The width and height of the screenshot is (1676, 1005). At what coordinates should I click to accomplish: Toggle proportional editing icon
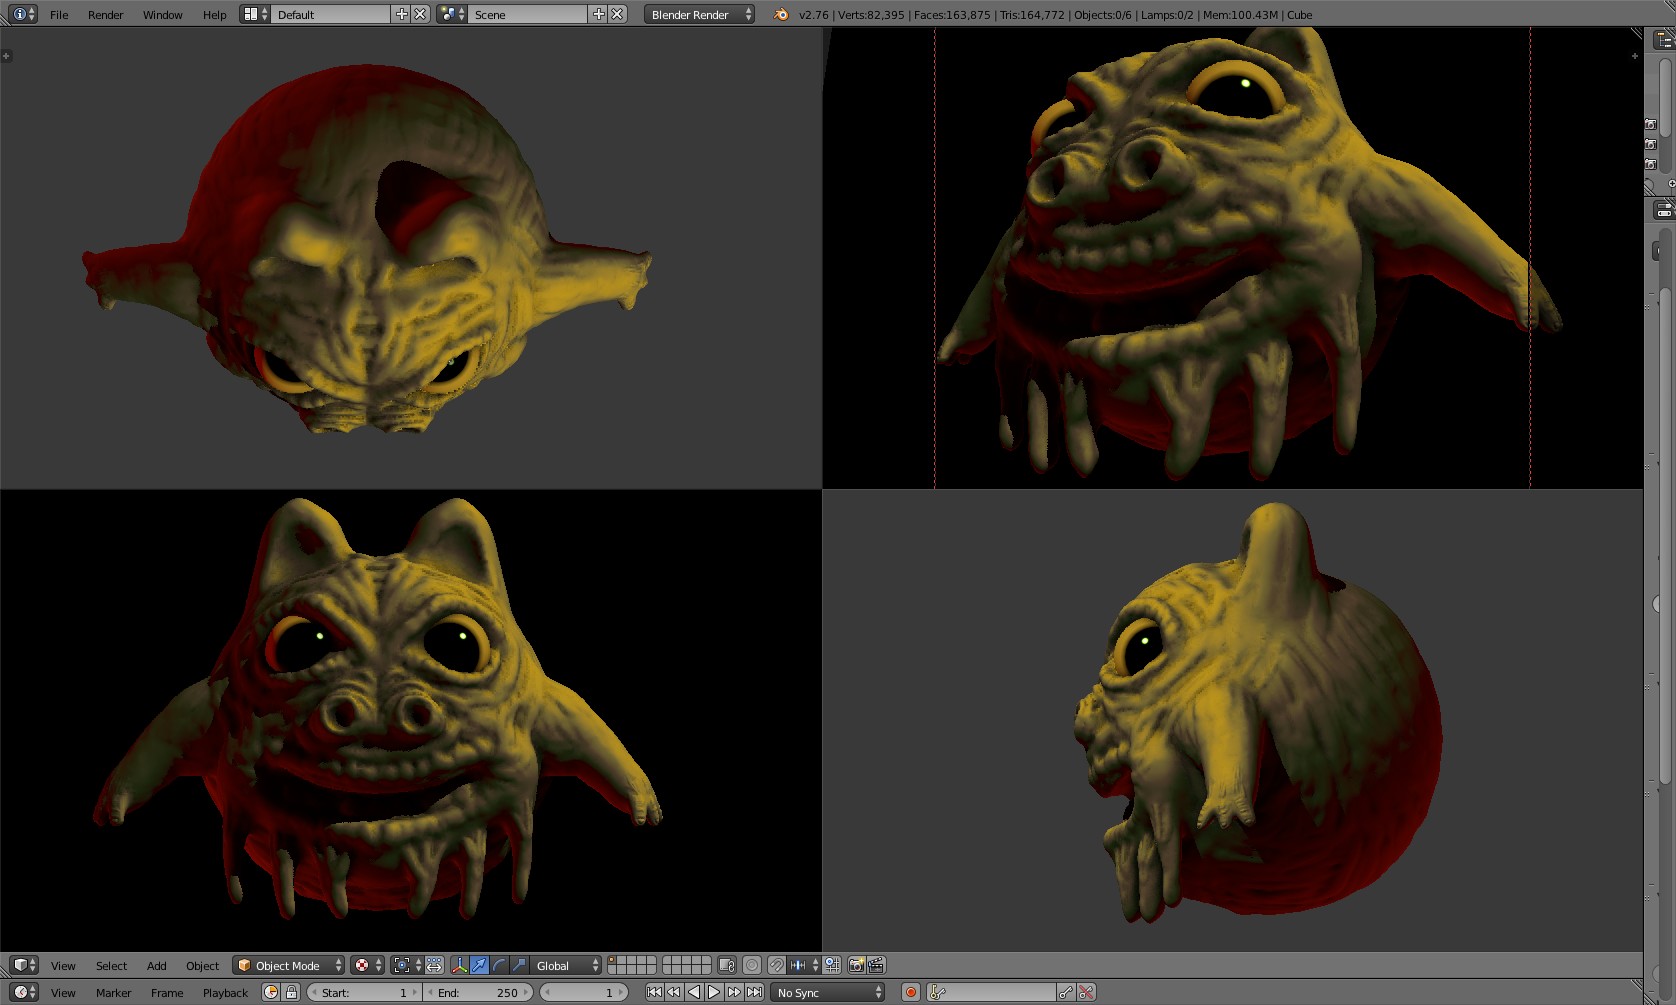point(752,965)
